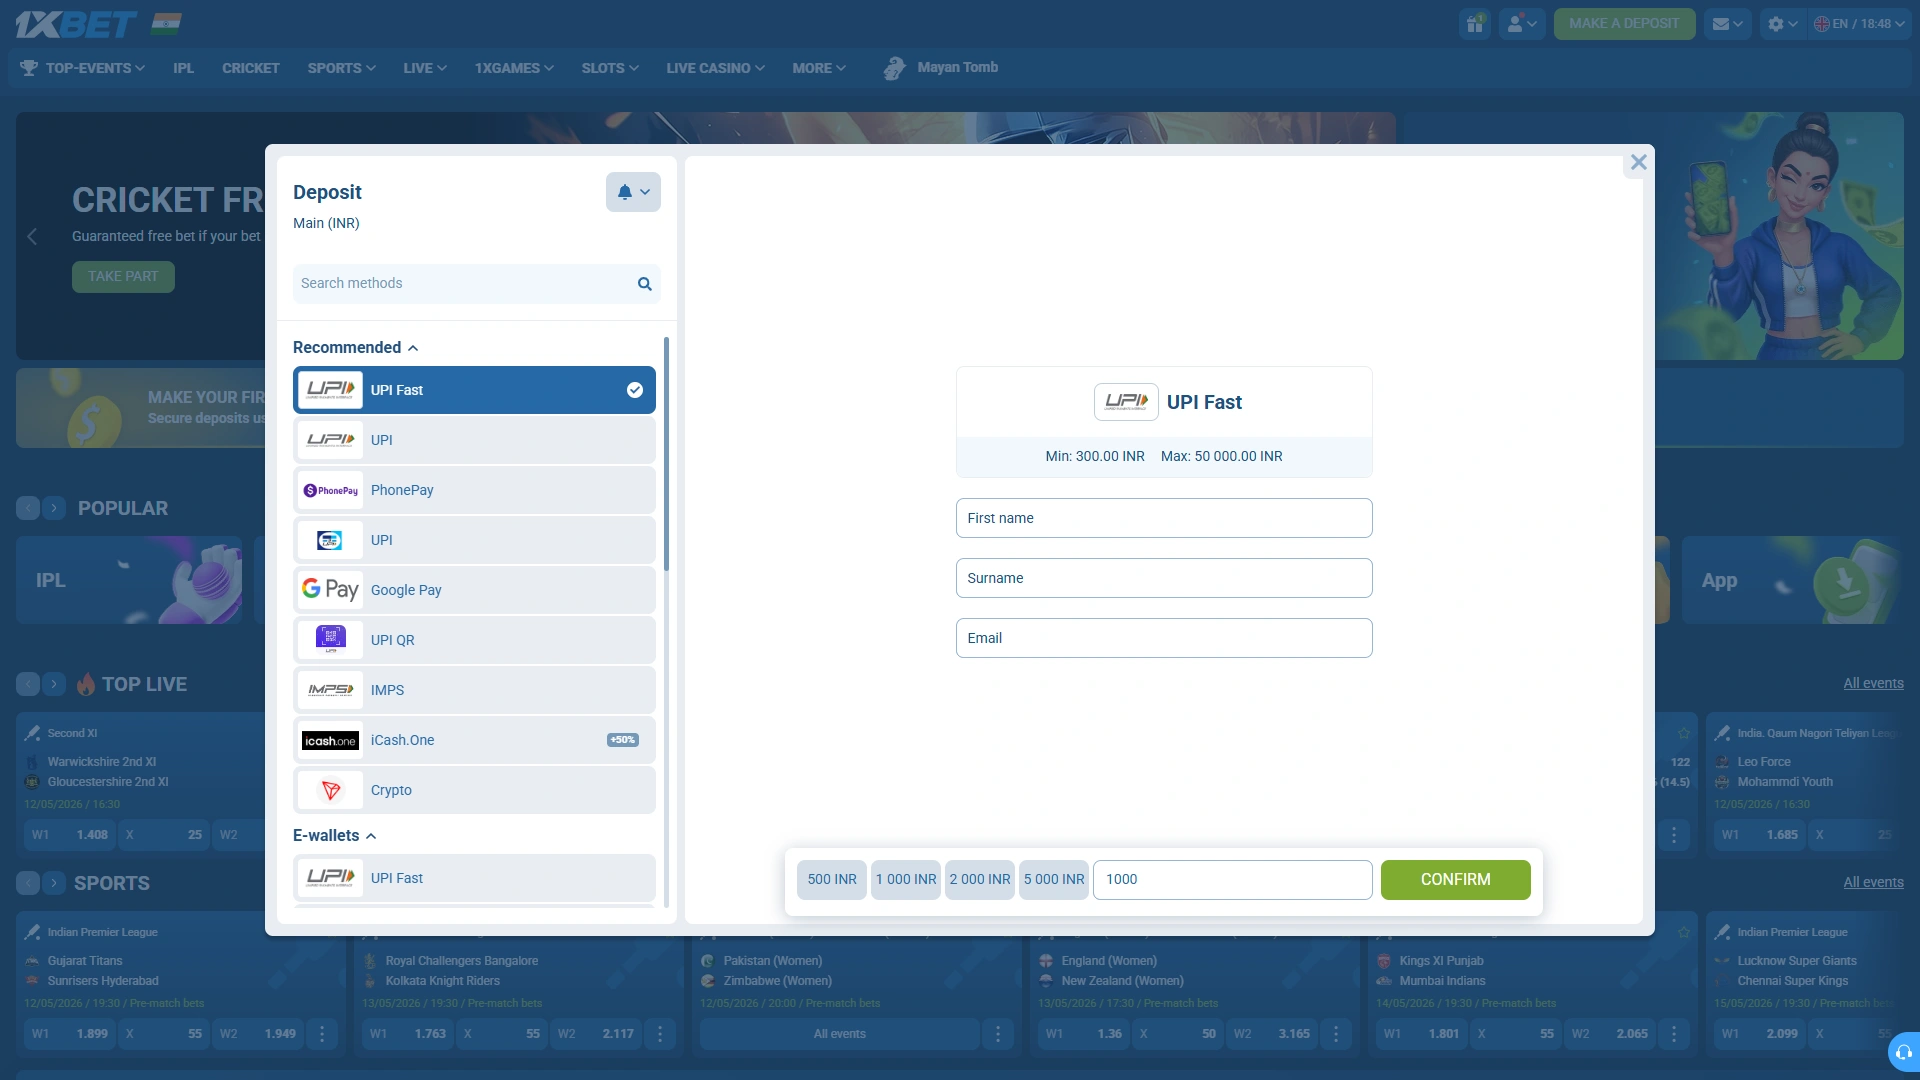Image resolution: width=1920 pixels, height=1080 pixels.
Task: Click the selected checkmark on UPI Fast
Action: coord(635,390)
